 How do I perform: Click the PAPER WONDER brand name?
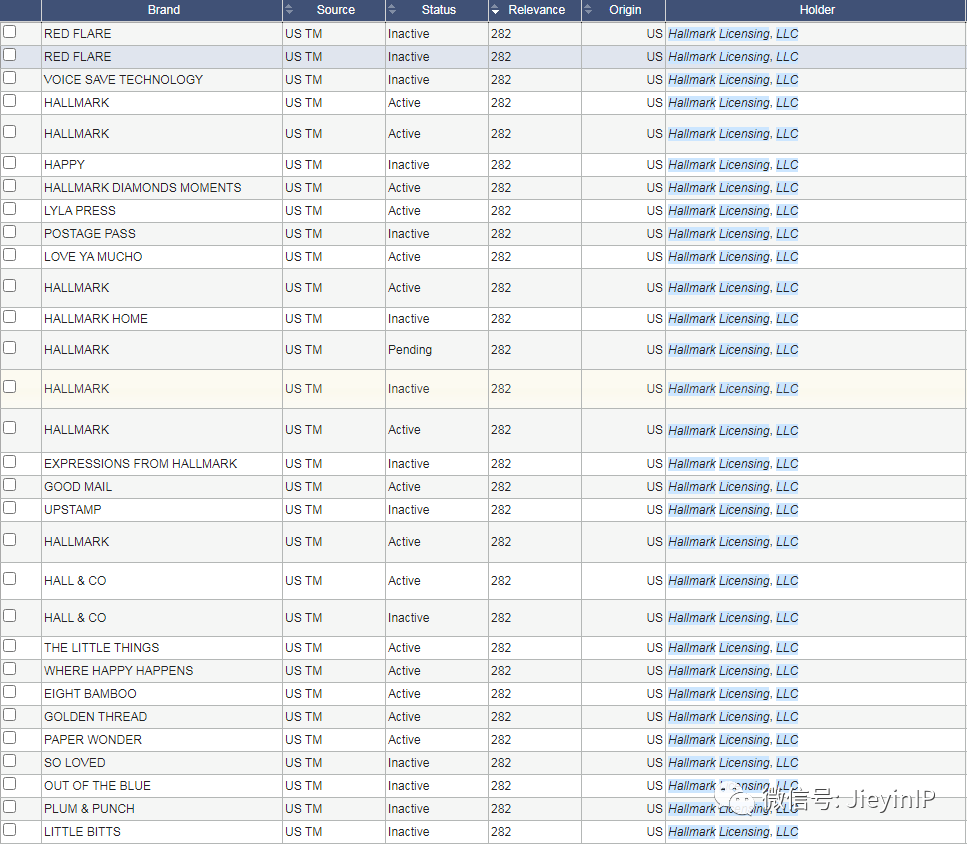point(93,740)
